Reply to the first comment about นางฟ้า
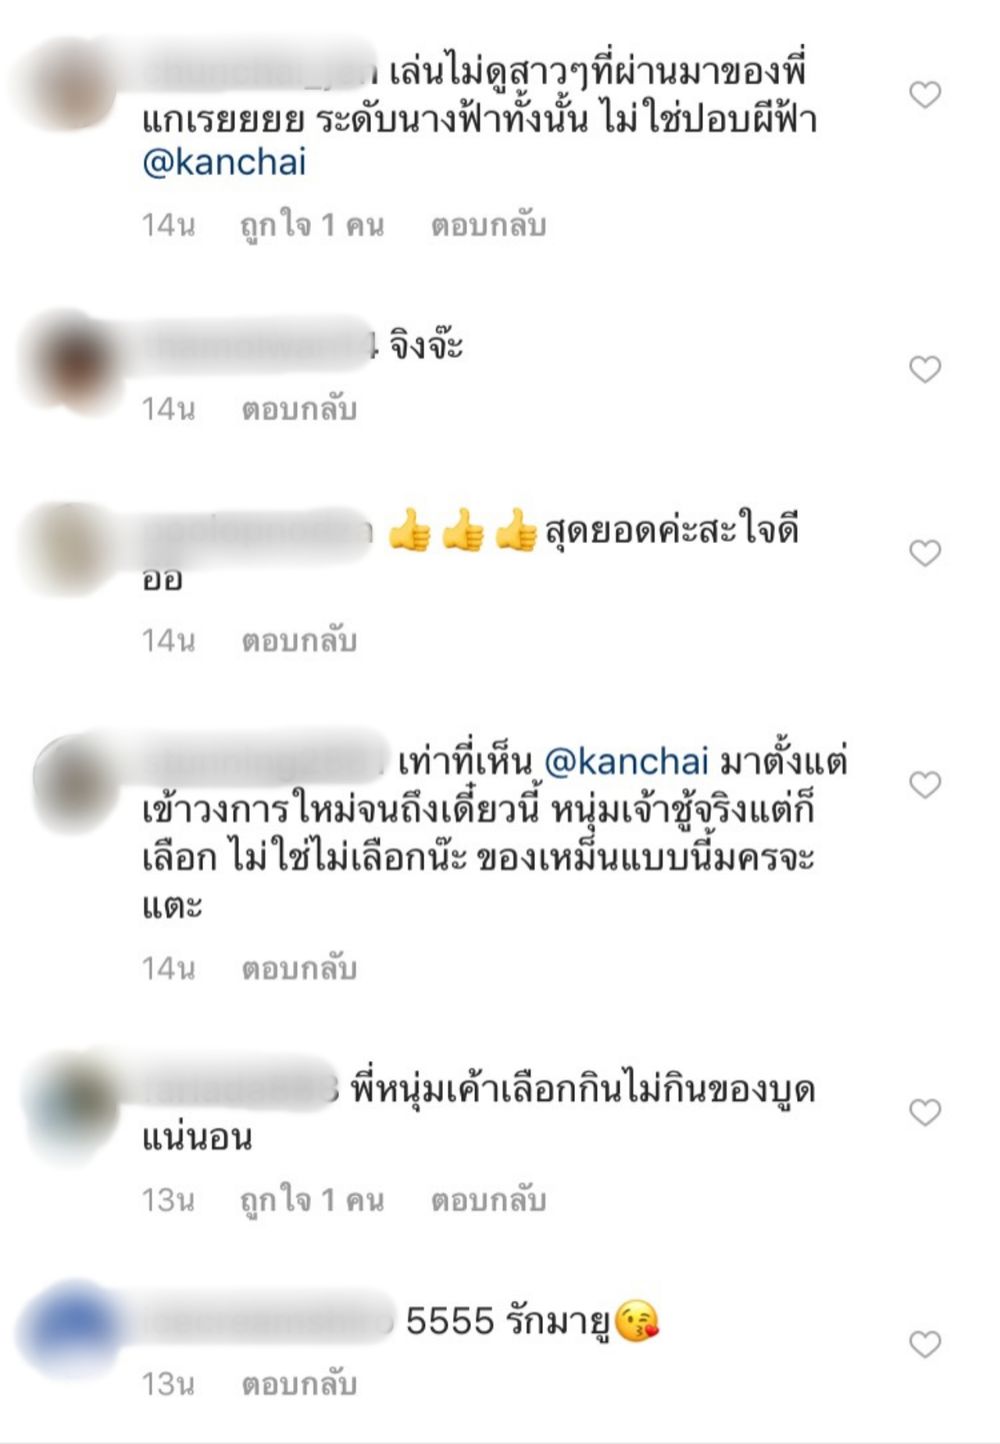The width and height of the screenshot is (1000, 1444). tap(488, 225)
